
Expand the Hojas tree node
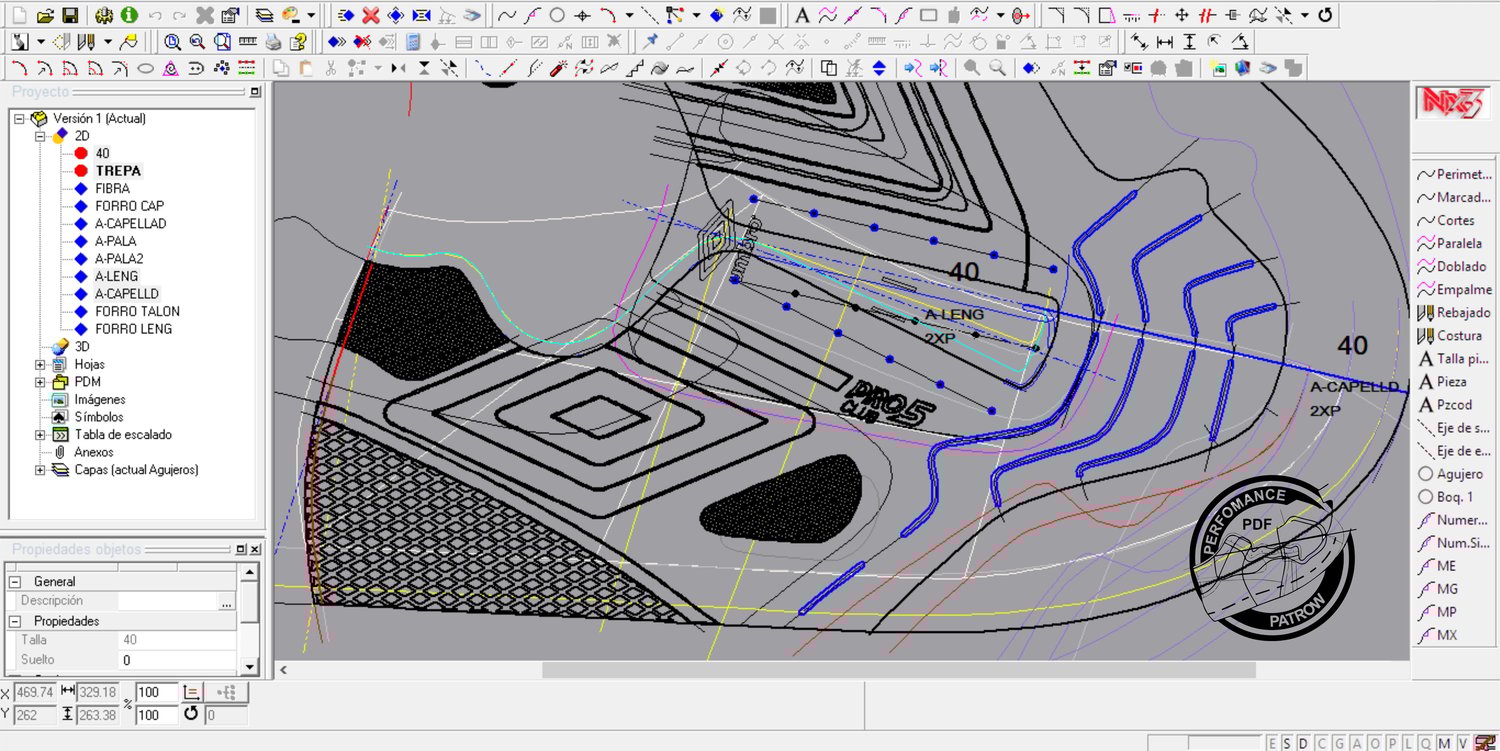[x=41, y=364]
